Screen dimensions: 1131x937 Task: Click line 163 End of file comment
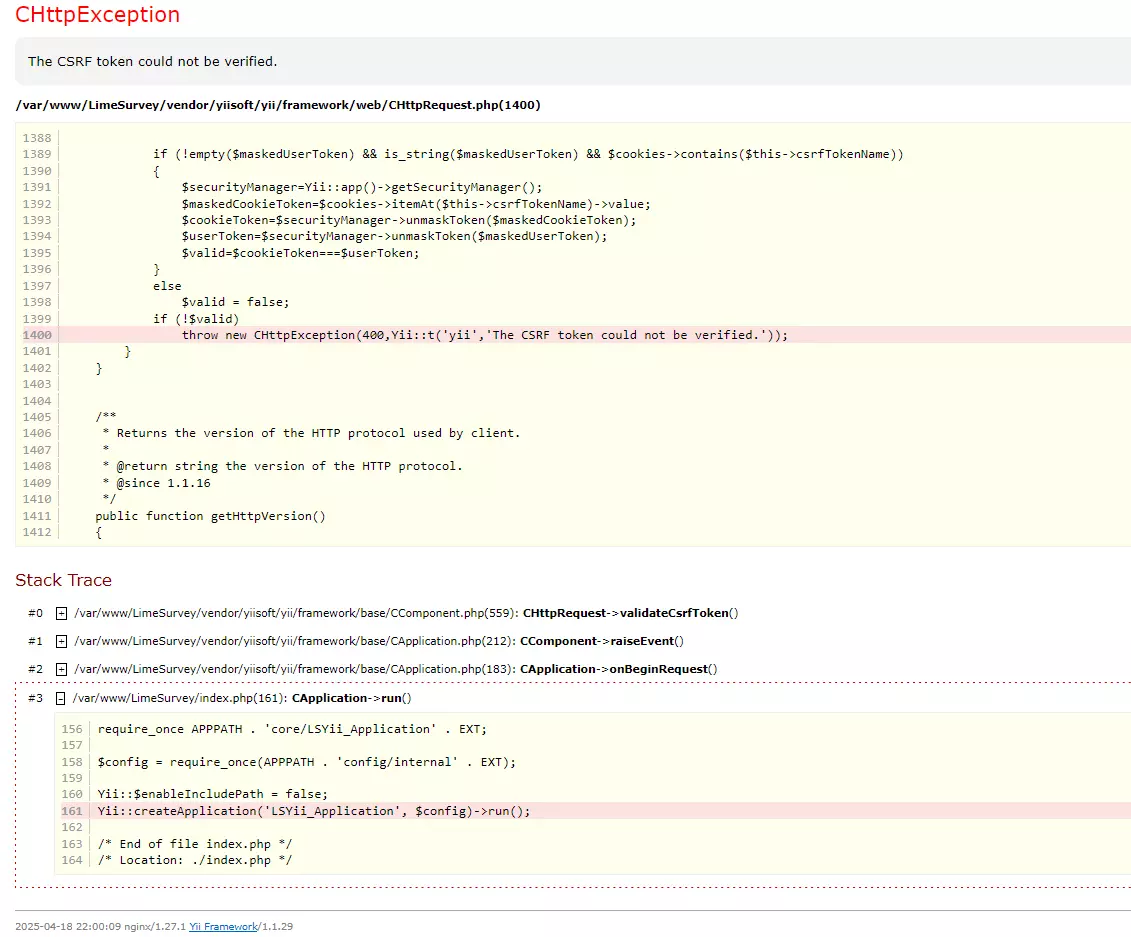point(195,845)
